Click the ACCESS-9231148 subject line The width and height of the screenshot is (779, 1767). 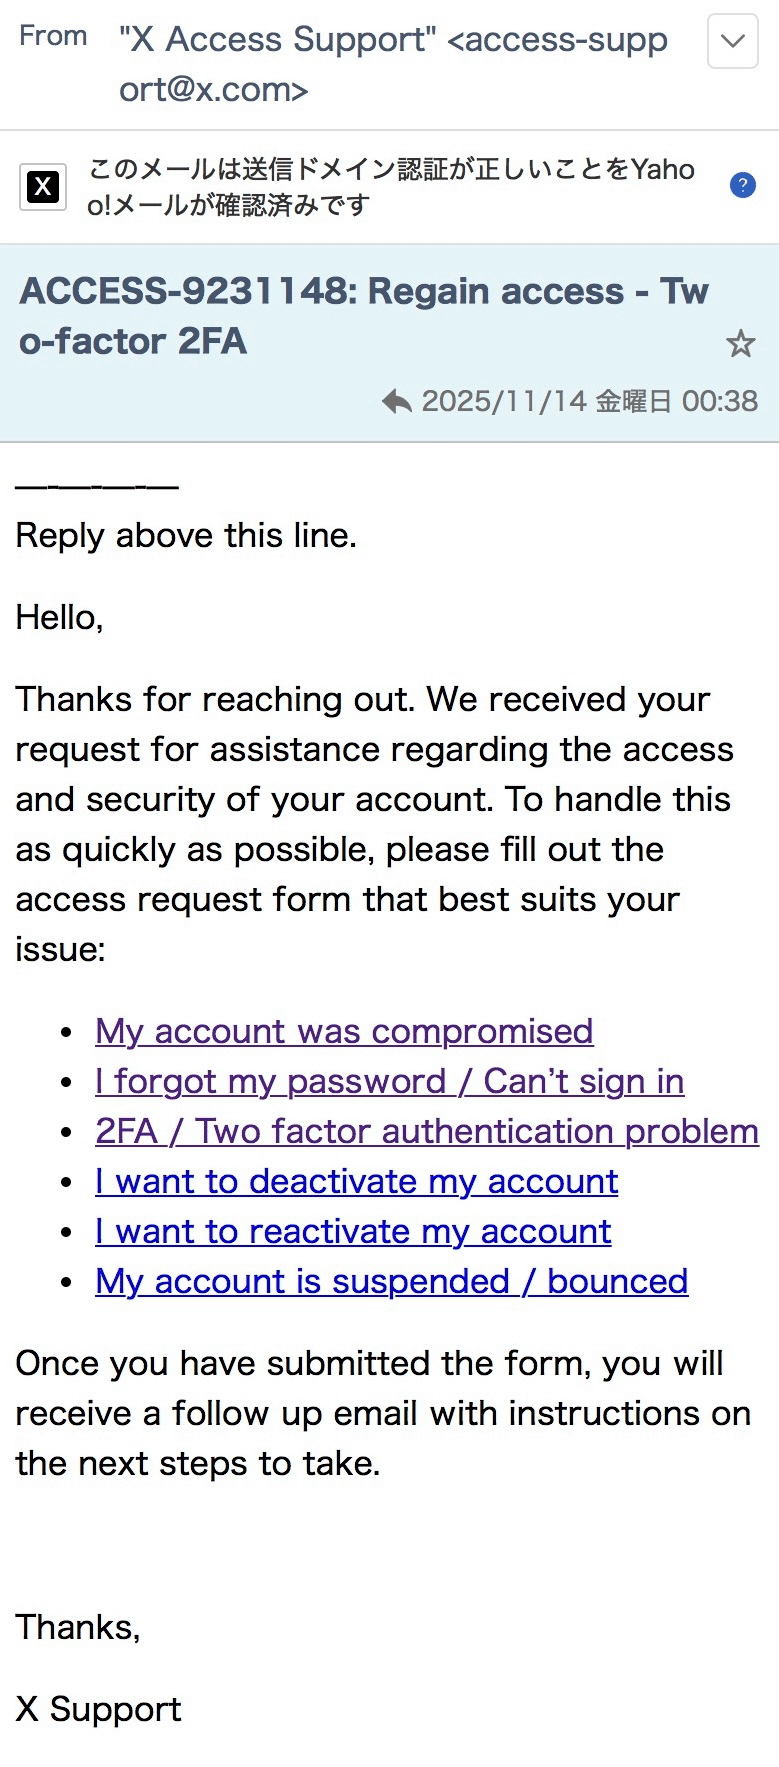pos(364,315)
